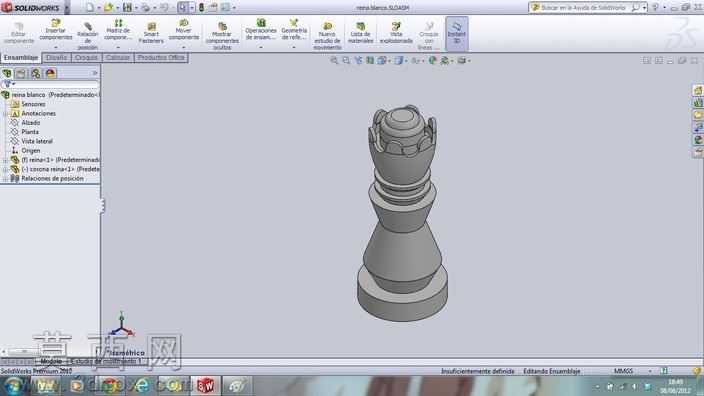Viewport: 704px width, 396px height.
Task: Open Lista de materiales
Action: point(361,33)
